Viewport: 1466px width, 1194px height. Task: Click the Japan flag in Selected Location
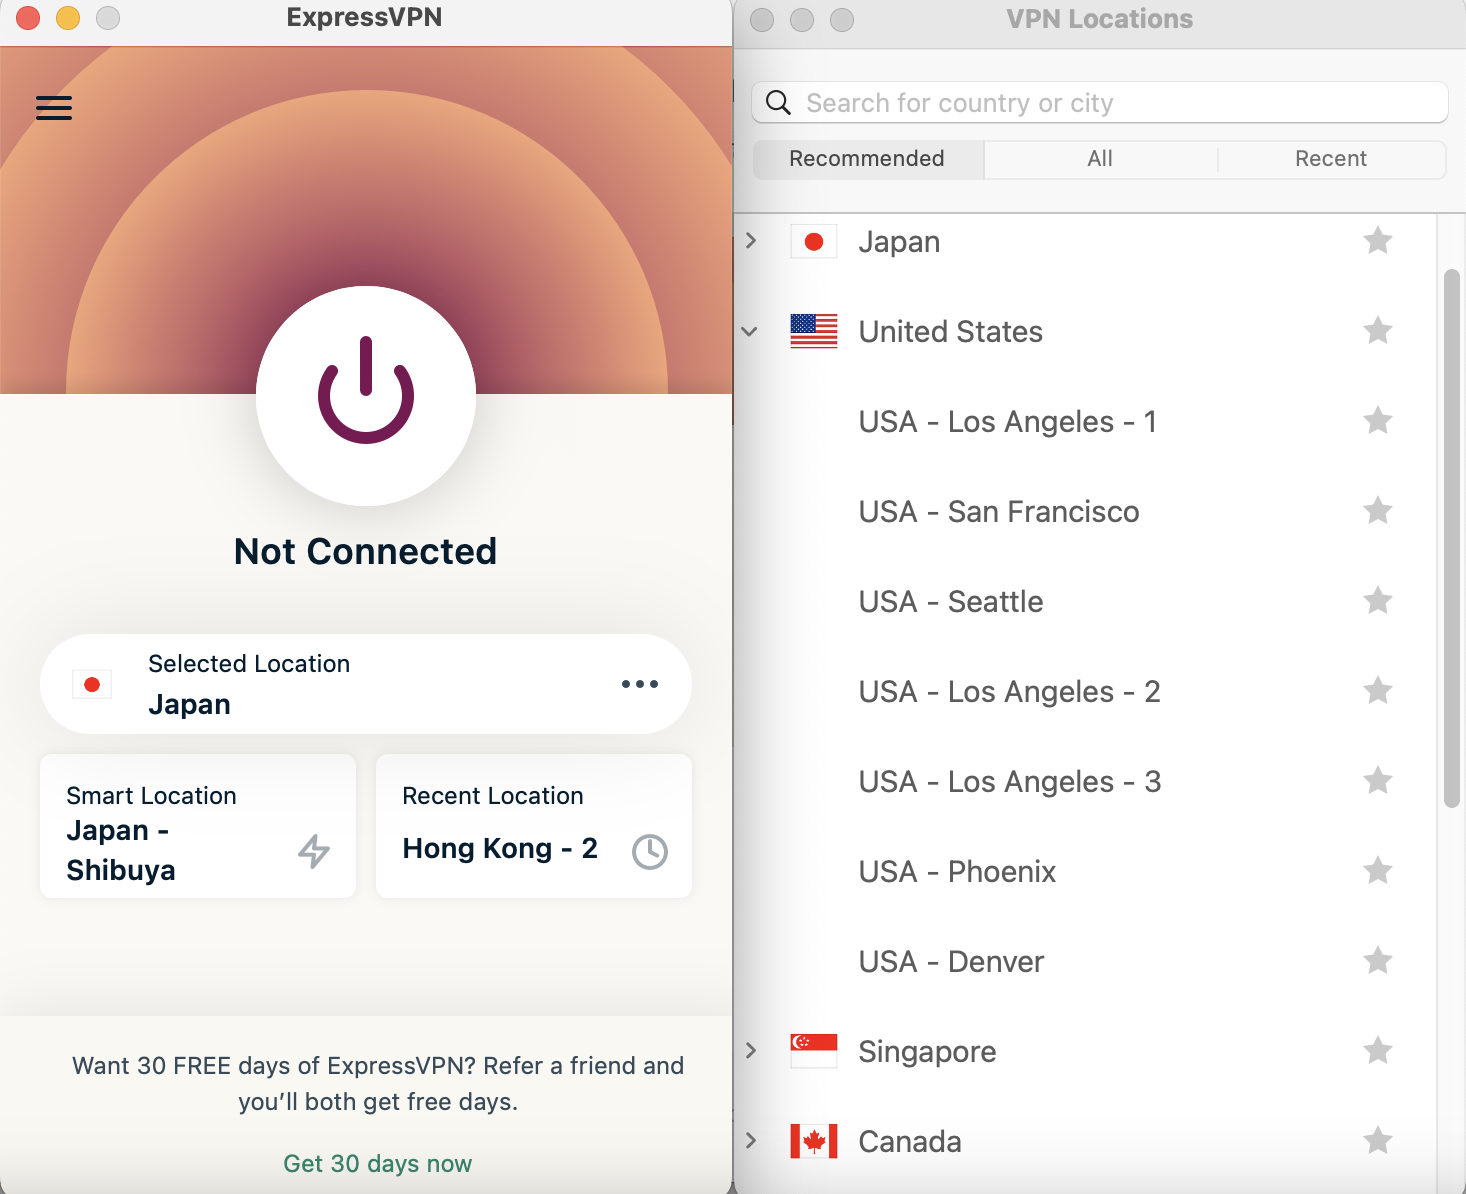tap(92, 684)
